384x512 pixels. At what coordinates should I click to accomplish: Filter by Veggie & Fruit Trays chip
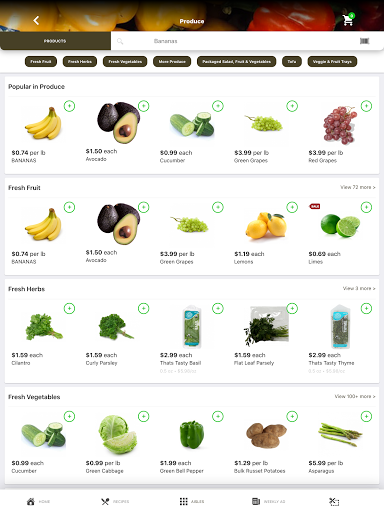(x=332, y=62)
